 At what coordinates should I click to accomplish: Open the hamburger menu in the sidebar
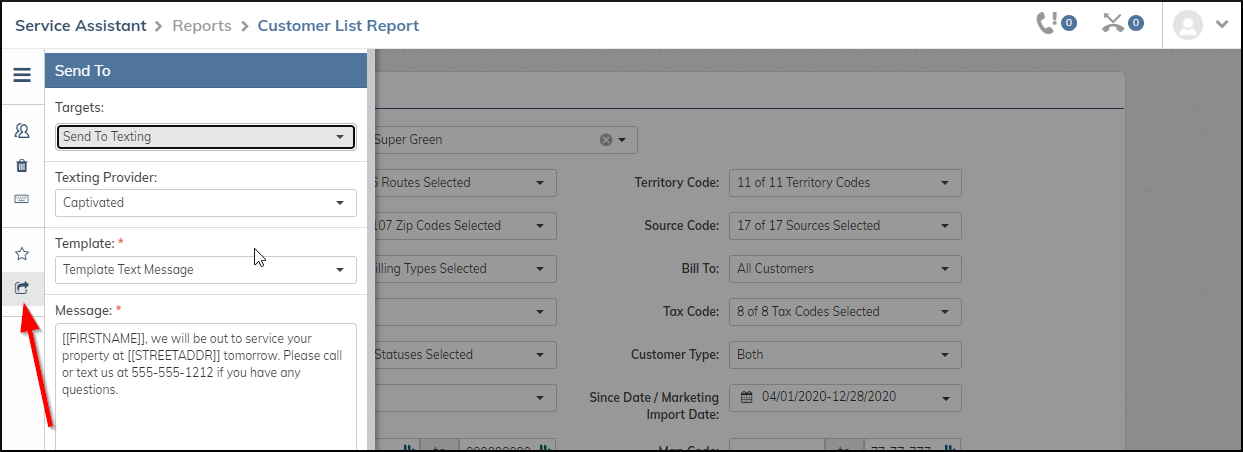pyautogui.click(x=21, y=75)
